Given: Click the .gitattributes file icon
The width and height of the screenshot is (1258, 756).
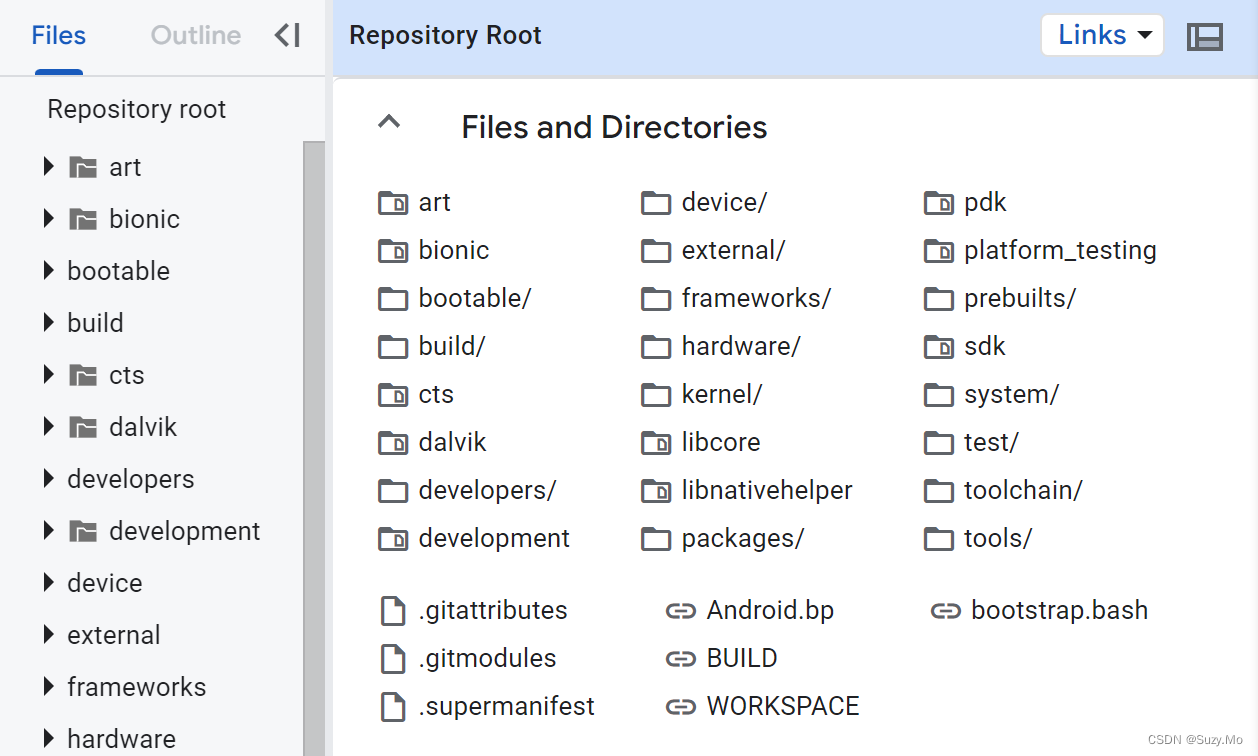Looking at the screenshot, I should point(393,611).
